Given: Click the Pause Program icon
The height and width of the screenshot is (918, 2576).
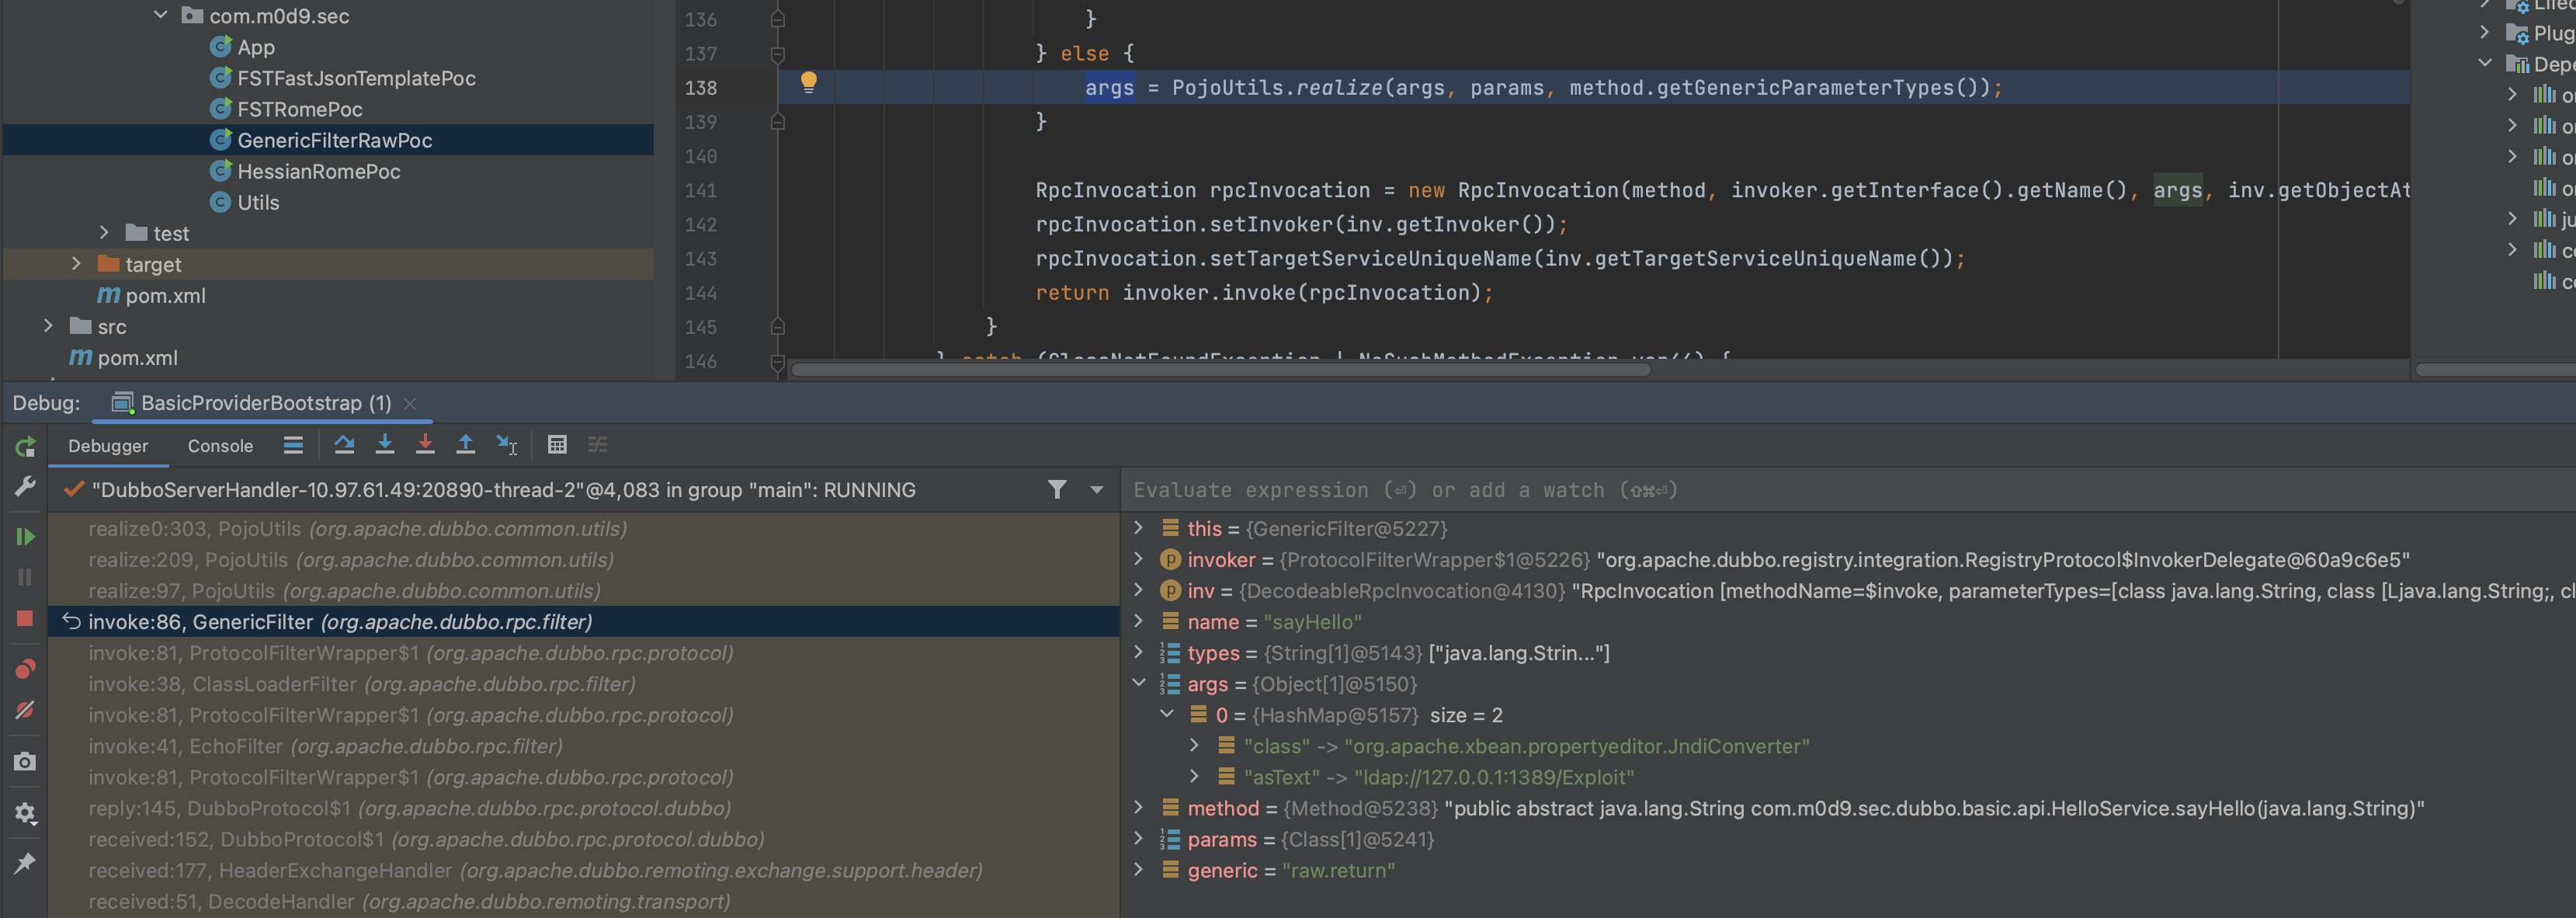Looking at the screenshot, I should [25, 577].
